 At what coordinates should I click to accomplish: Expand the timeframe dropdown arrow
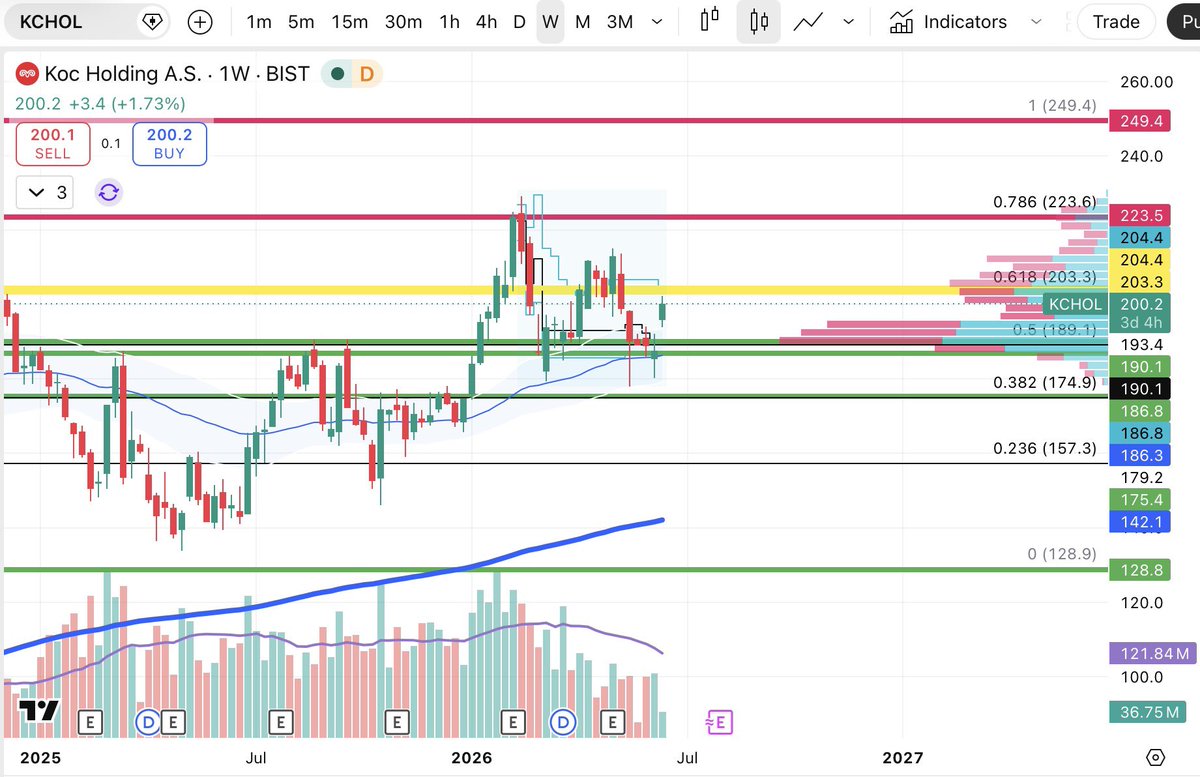tap(657, 22)
